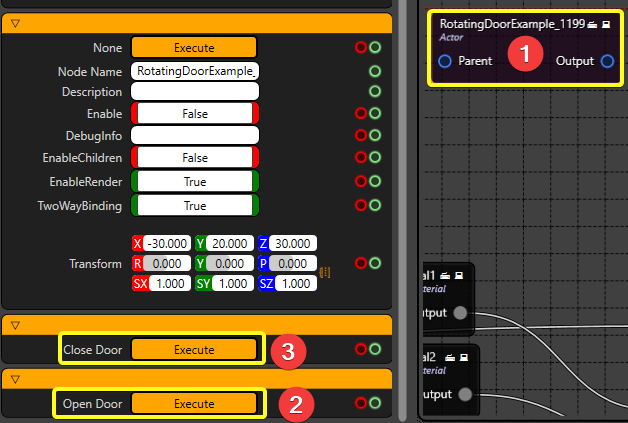Click the green pin beside Close Door
Viewport: 628px width, 423px height.
375,350
